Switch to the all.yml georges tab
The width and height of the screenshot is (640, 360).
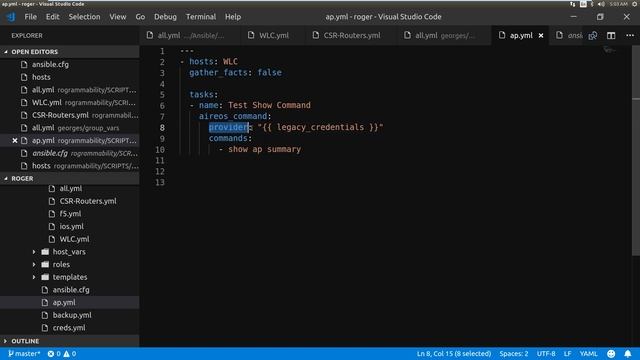[444, 36]
